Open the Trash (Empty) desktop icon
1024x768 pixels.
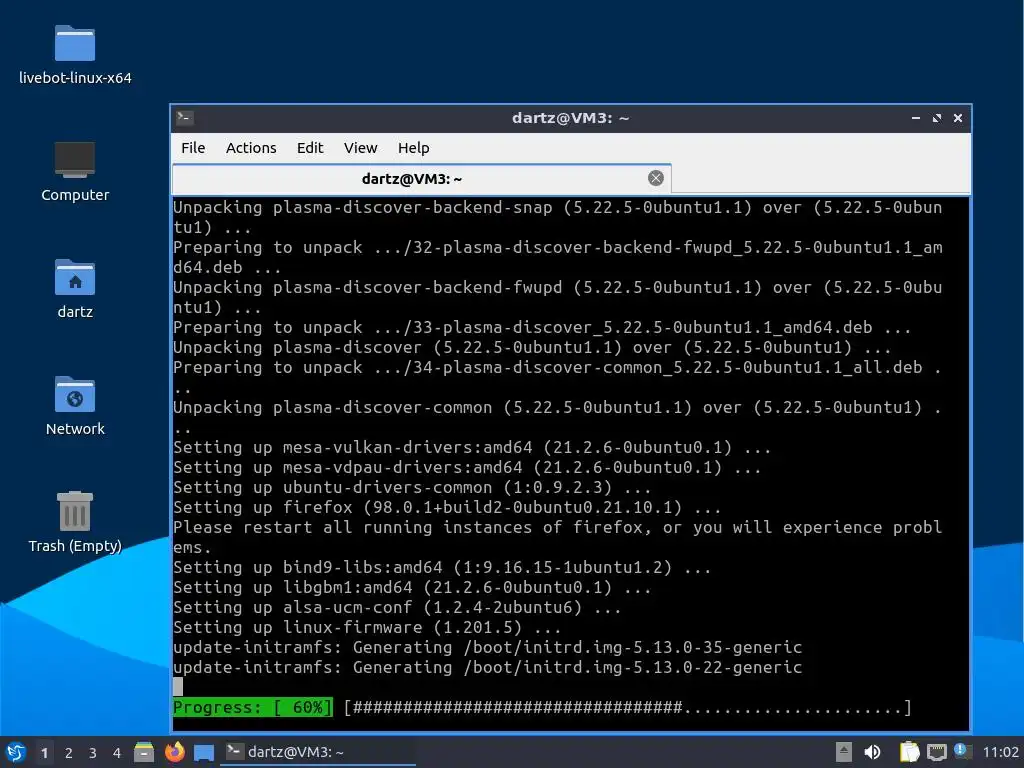(74, 522)
